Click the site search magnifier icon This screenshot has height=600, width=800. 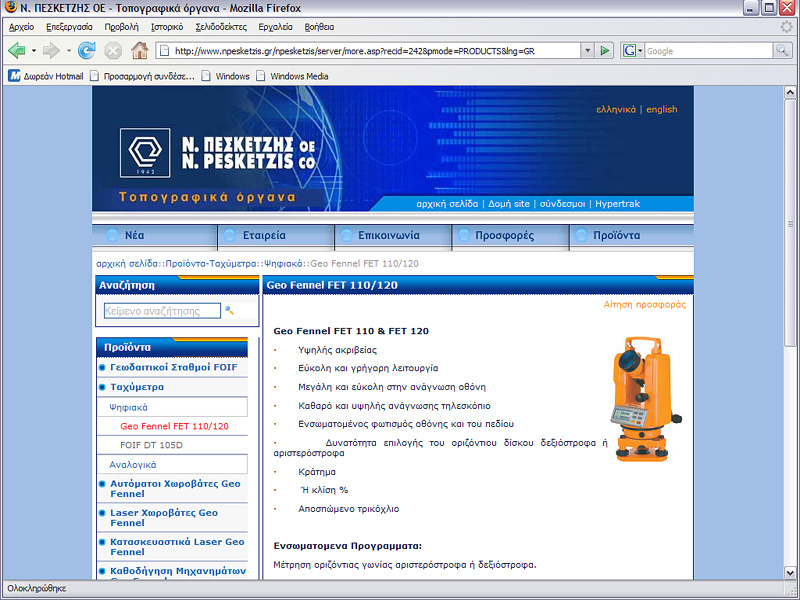tap(230, 310)
